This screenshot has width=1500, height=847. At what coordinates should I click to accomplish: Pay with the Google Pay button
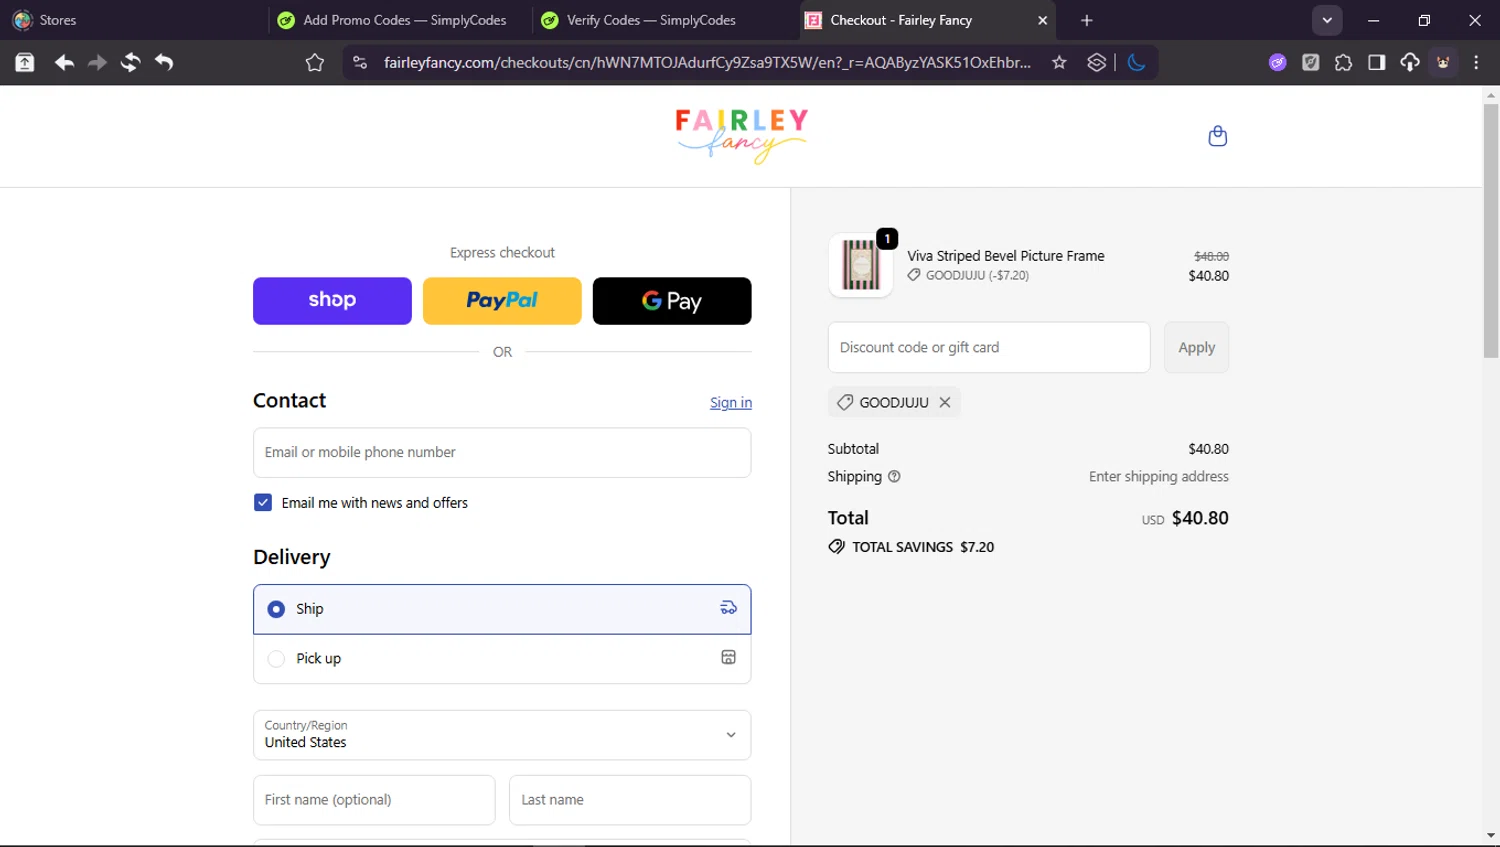point(672,301)
